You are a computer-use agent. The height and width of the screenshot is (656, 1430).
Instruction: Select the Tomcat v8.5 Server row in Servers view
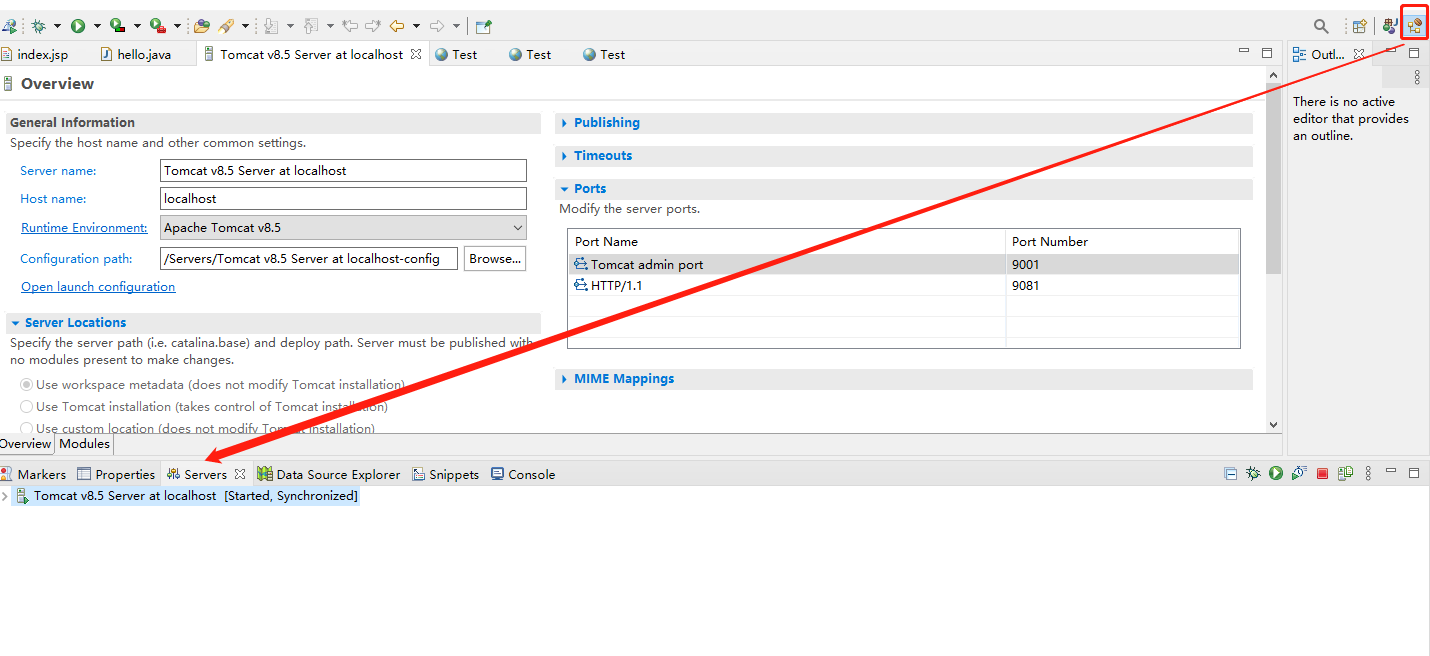(186, 496)
